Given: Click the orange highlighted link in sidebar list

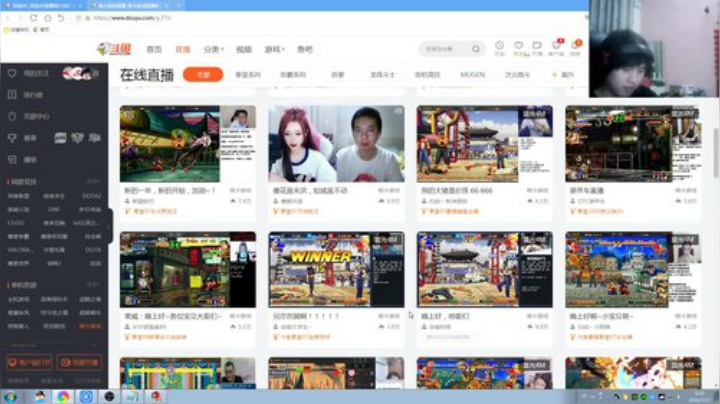Looking at the screenshot, I should point(90,326).
